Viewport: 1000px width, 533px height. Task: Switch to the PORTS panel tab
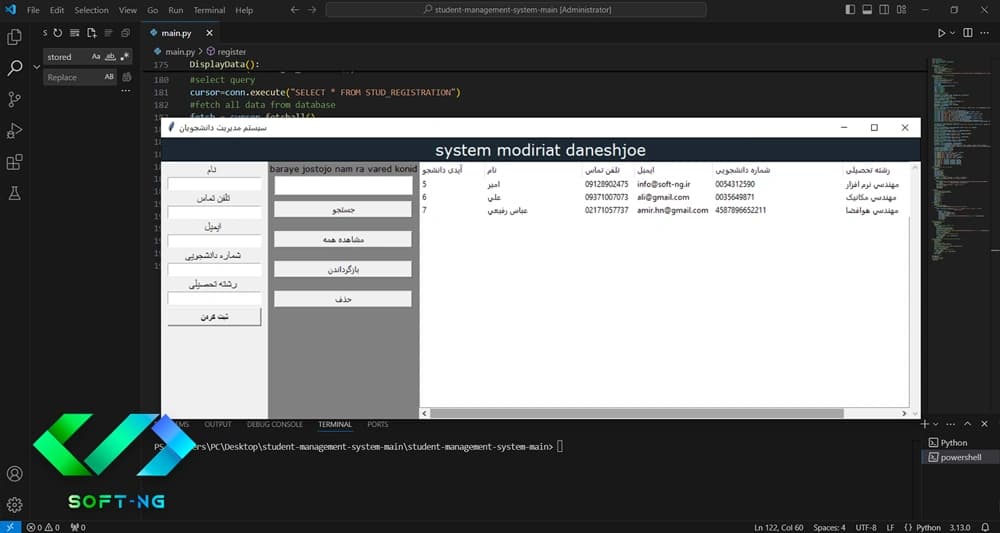click(x=378, y=425)
